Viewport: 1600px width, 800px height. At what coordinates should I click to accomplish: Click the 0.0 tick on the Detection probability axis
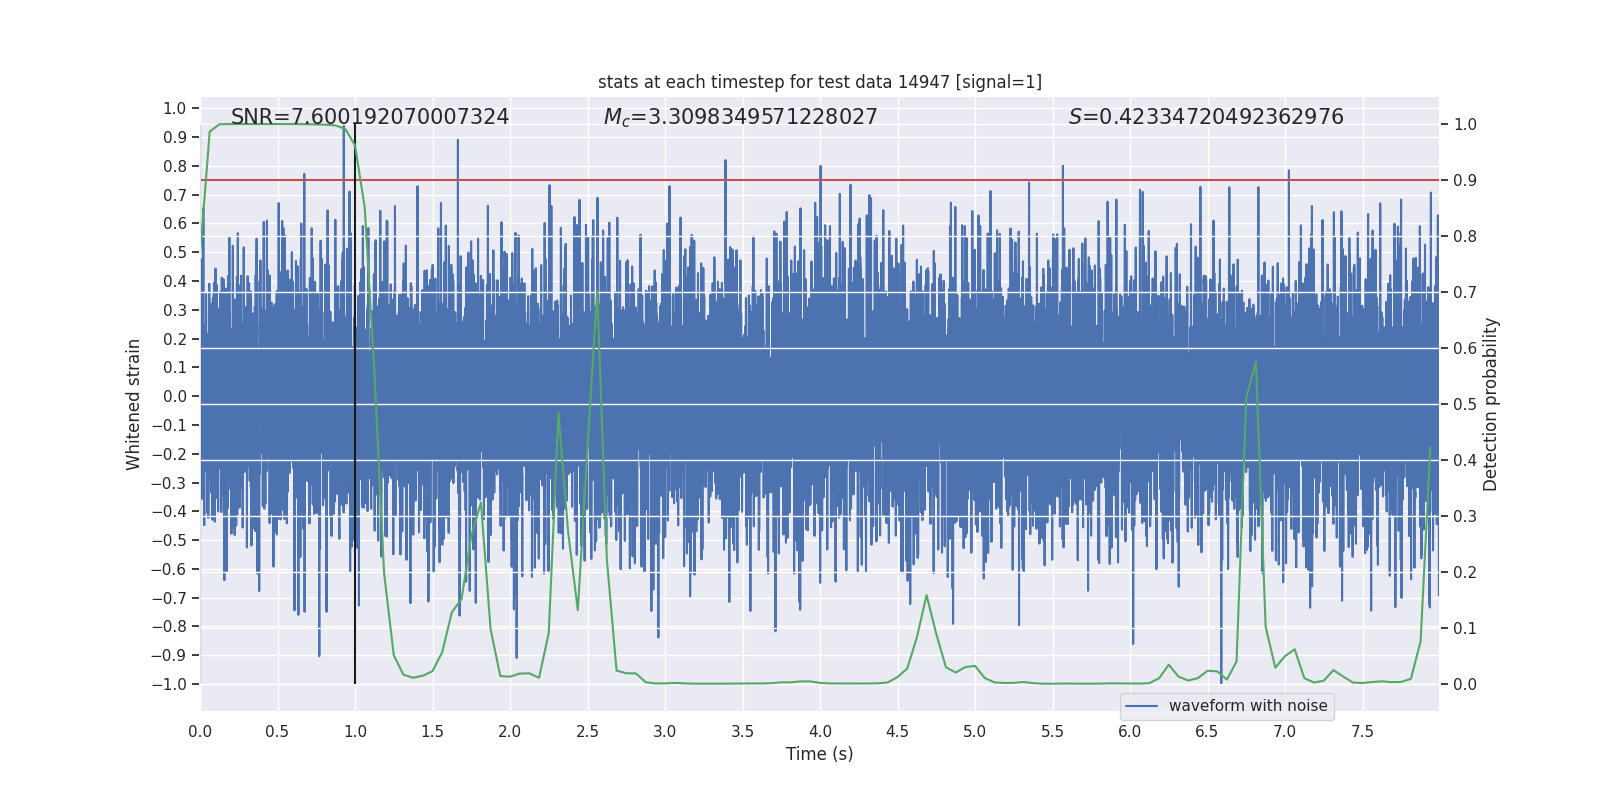(x=1465, y=684)
